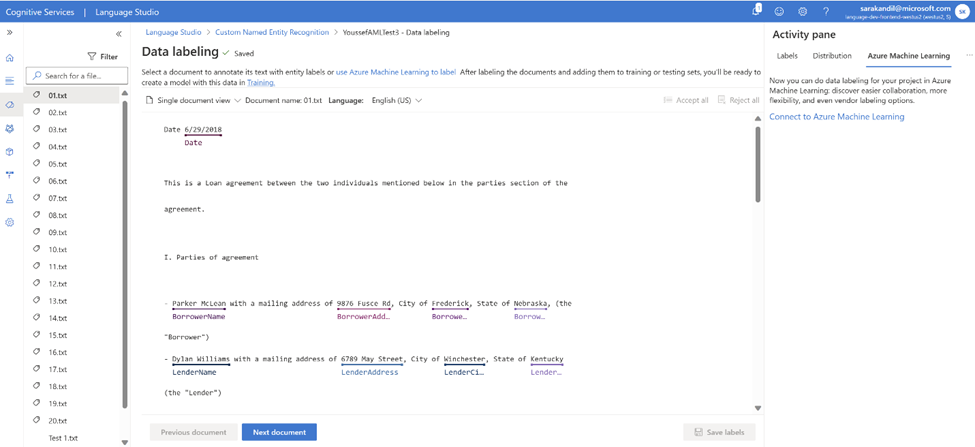This screenshot has width=975, height=447.
Task: Click the file list scrollbar up arrow
Action: point(125,93)
